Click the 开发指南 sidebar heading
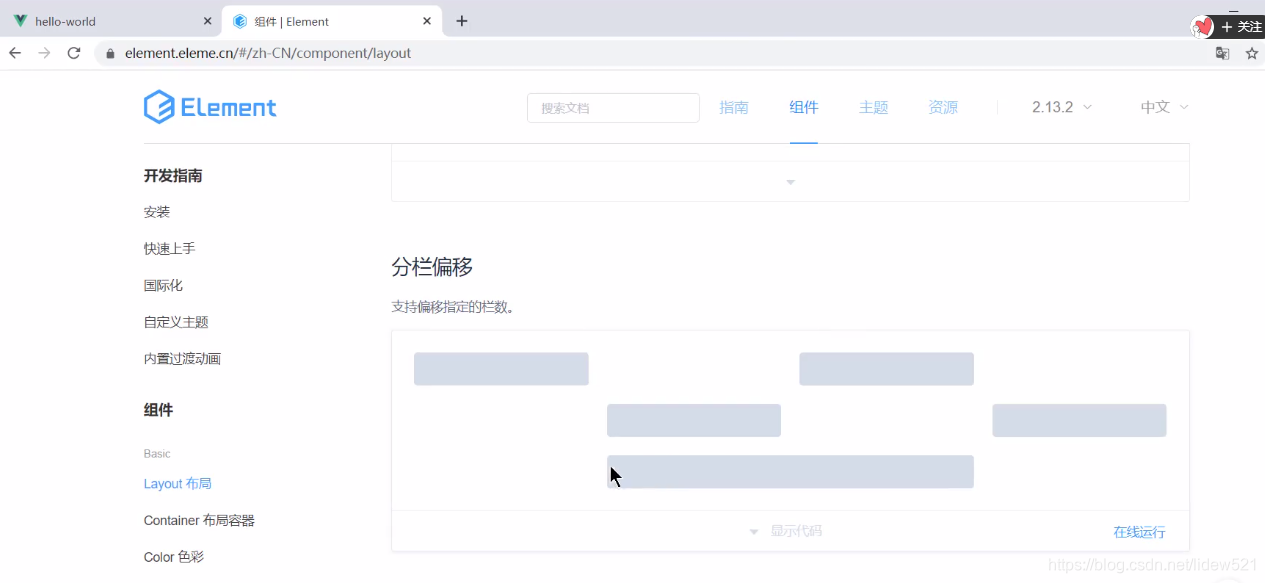Screen dimensions: 1265x583 click(x=173, y=175)
